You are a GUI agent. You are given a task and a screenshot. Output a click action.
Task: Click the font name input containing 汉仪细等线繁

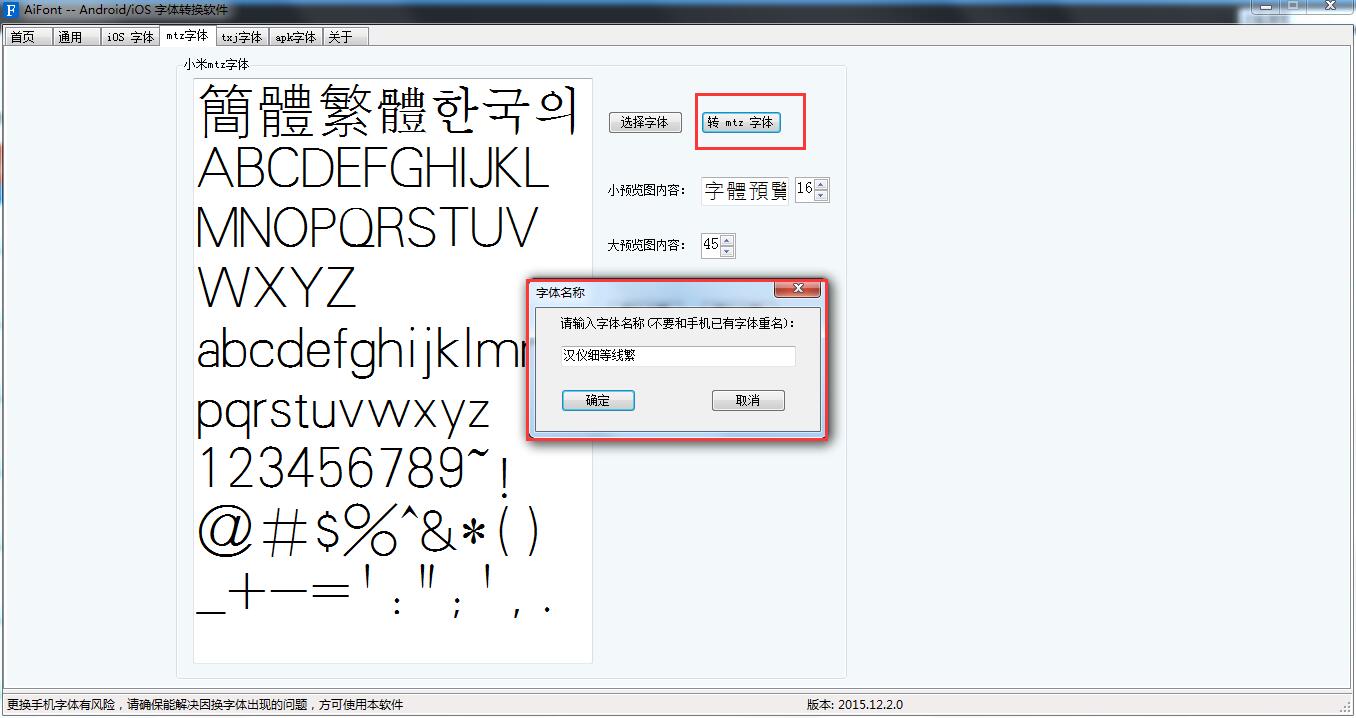676,355
